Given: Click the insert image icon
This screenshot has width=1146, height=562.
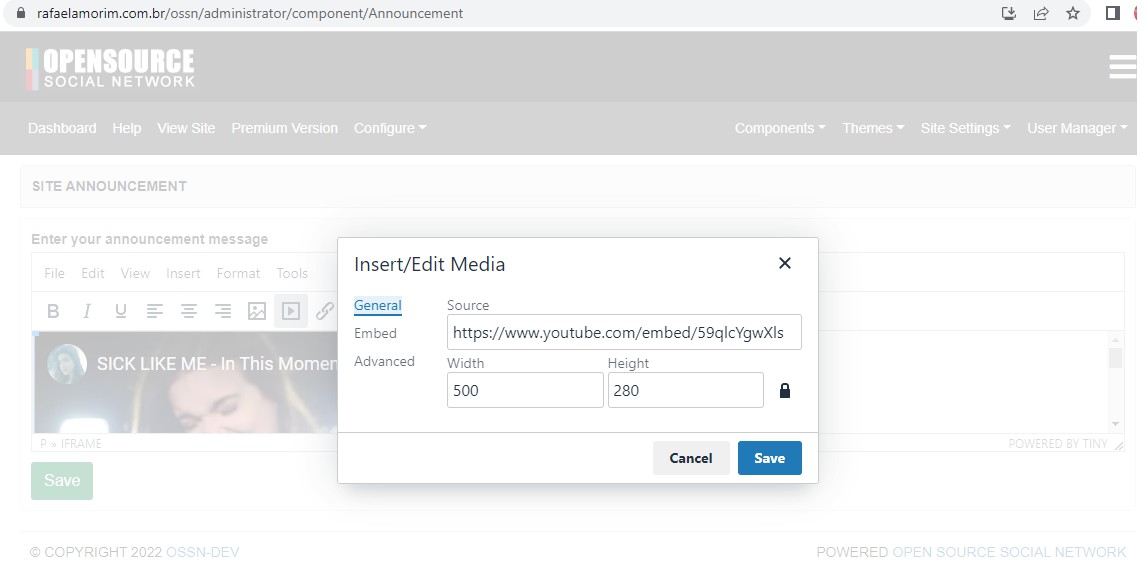Looking at the screenshot, I should (257, 311).
